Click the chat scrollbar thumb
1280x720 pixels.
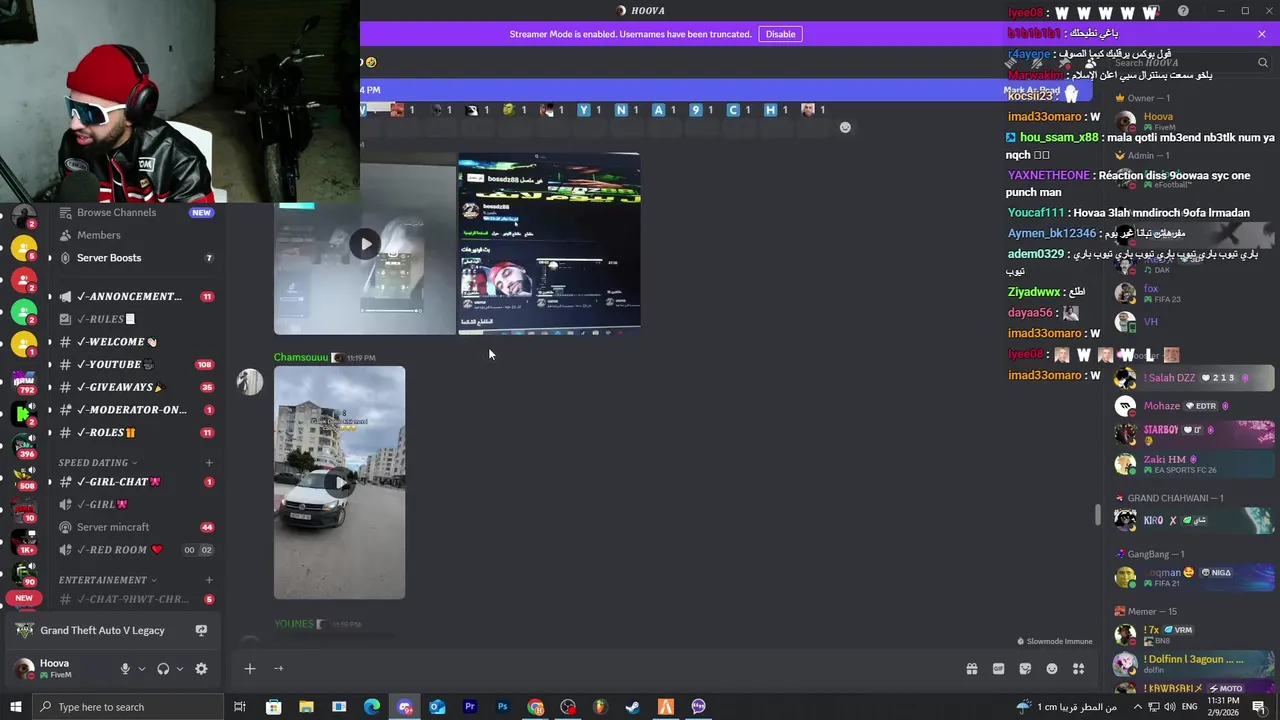tap(1098, 515)
